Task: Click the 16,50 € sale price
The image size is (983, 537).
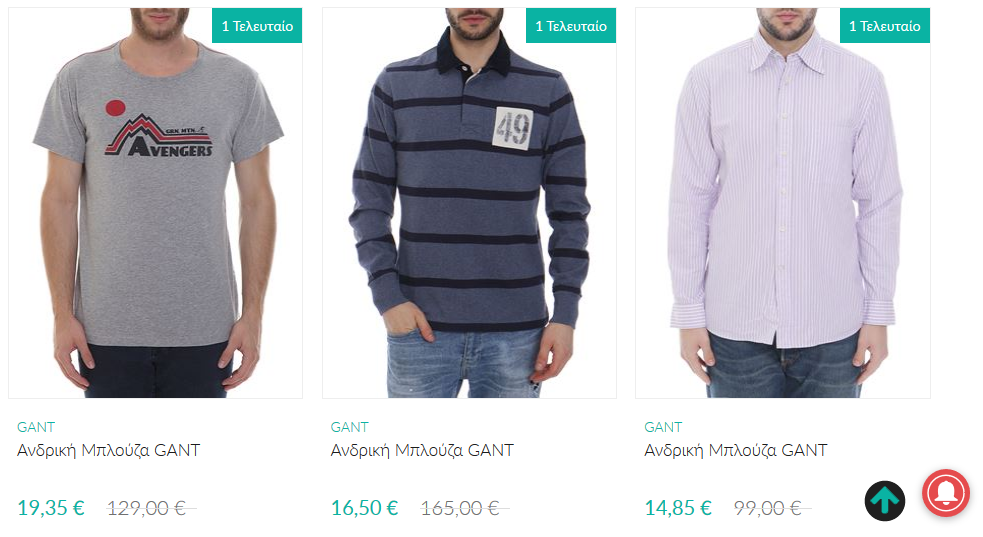Action: 364,508
